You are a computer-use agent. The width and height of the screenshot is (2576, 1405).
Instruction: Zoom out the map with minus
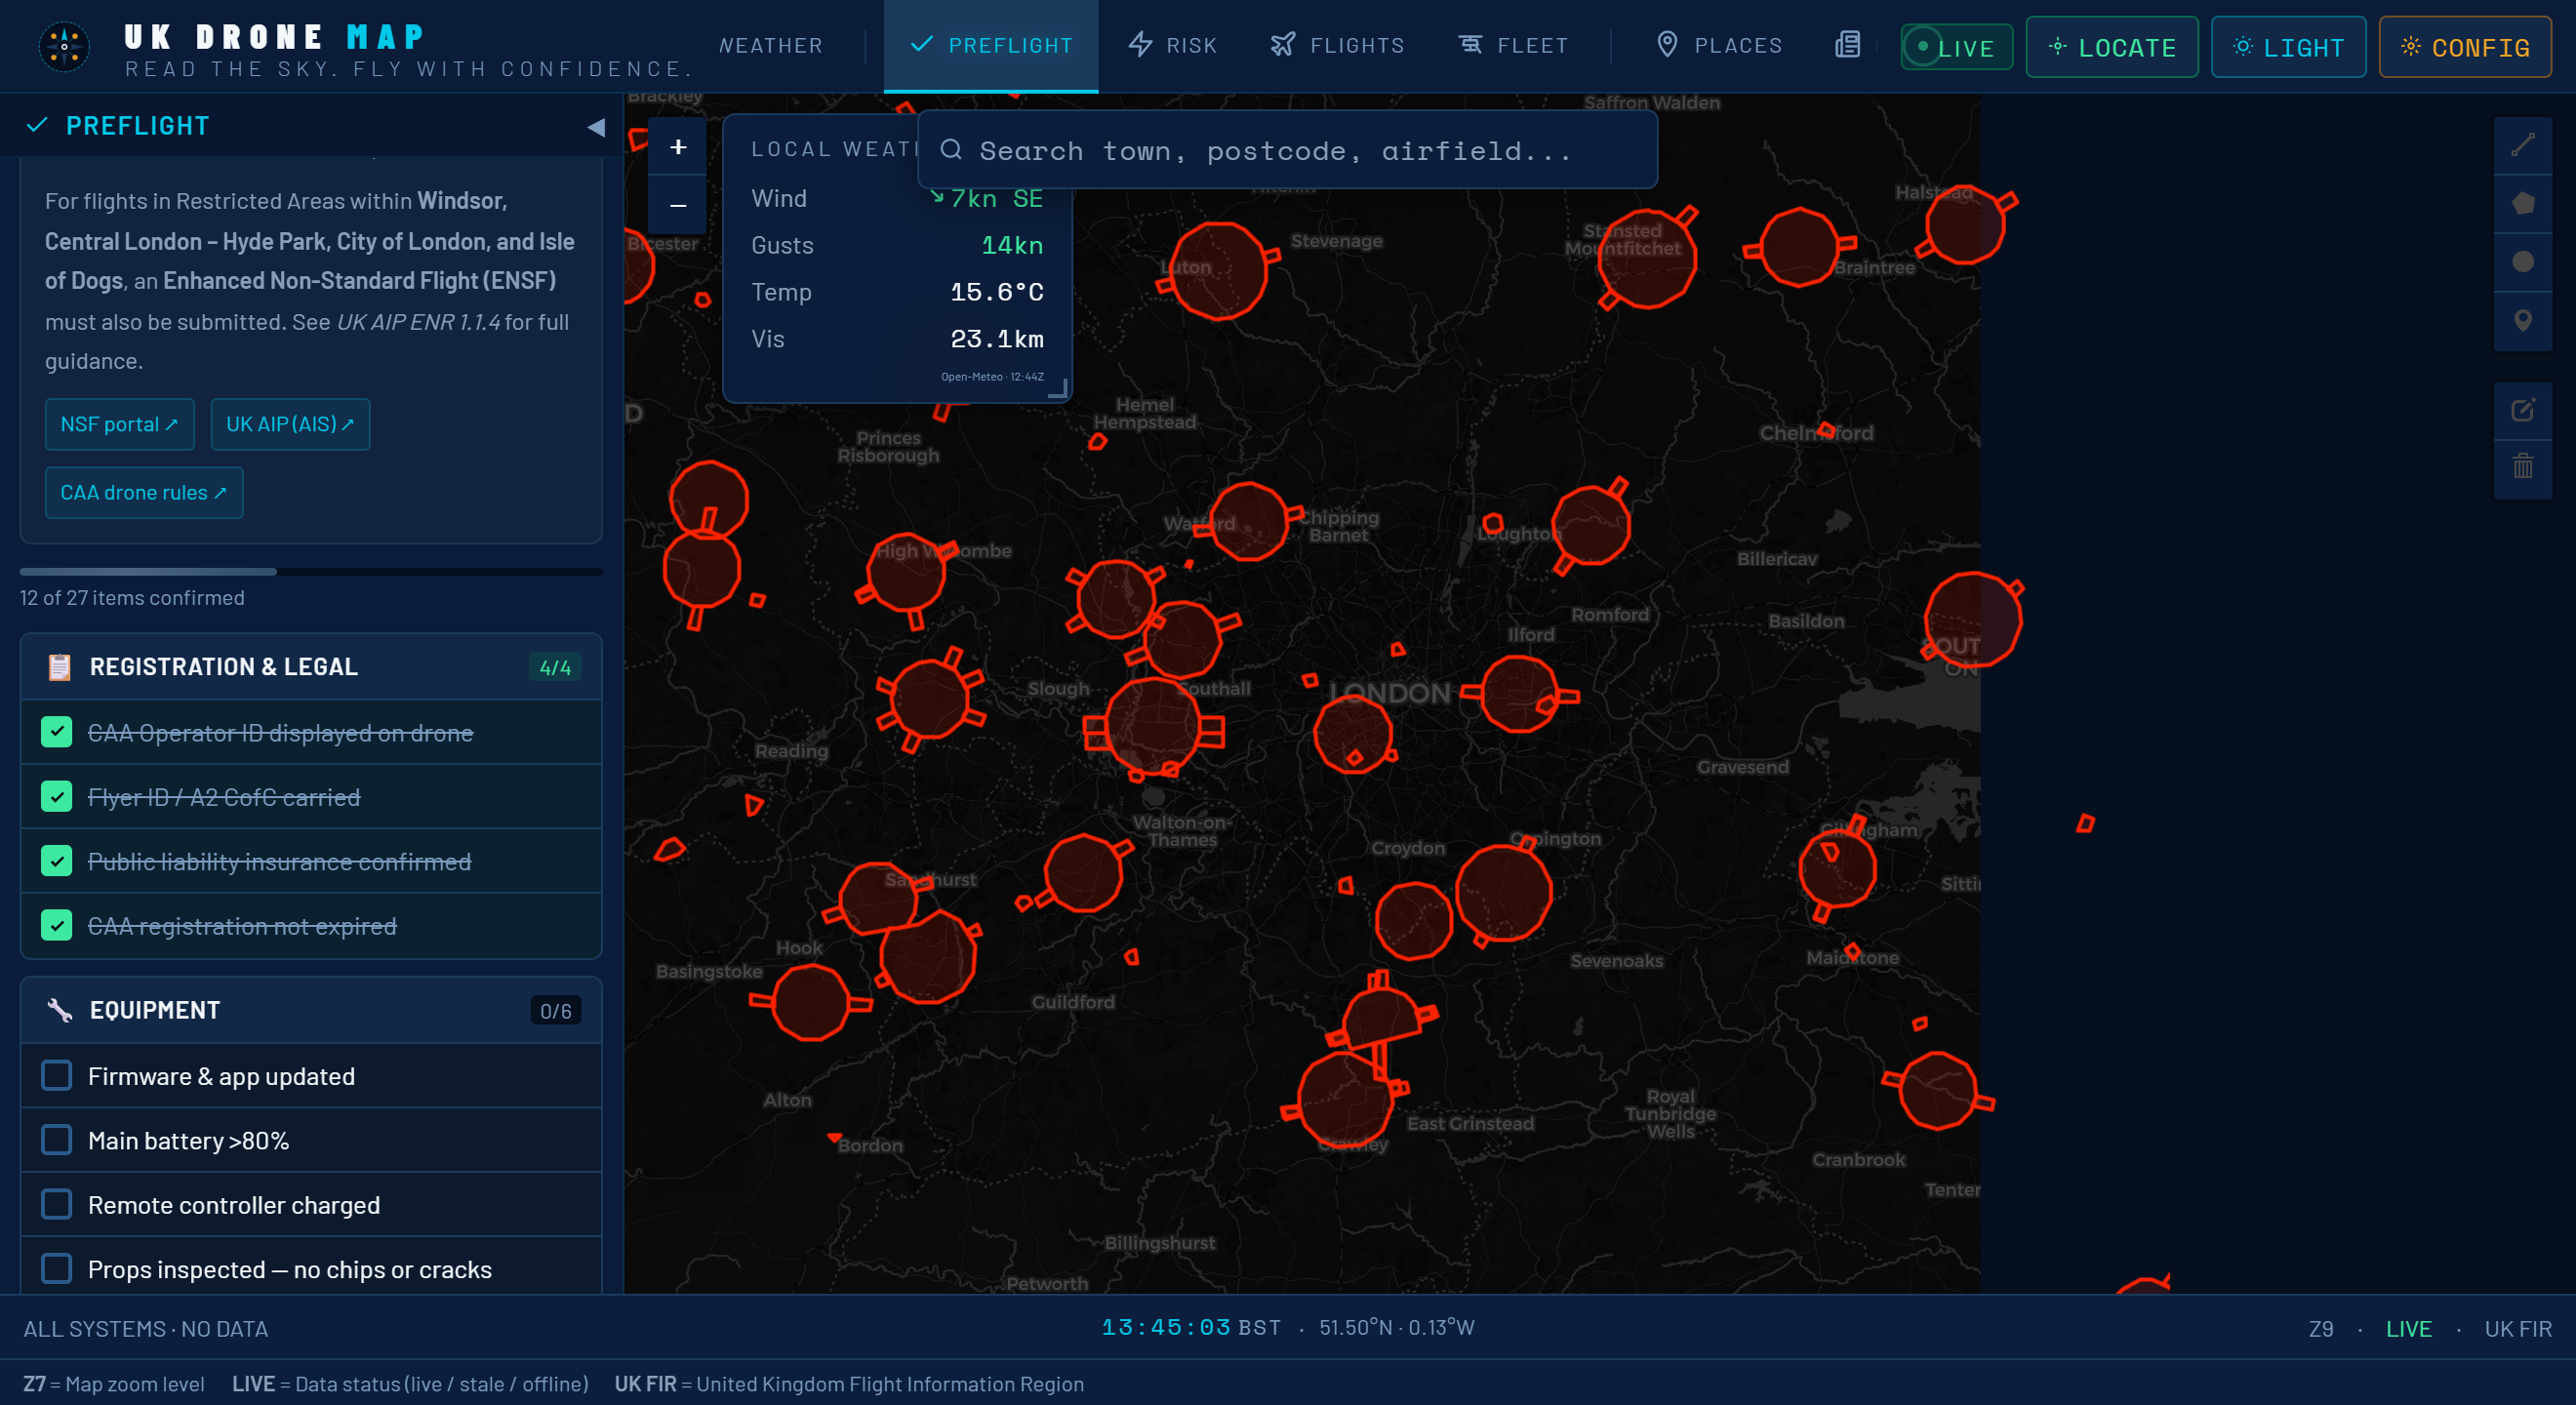(x=678, y=205)
